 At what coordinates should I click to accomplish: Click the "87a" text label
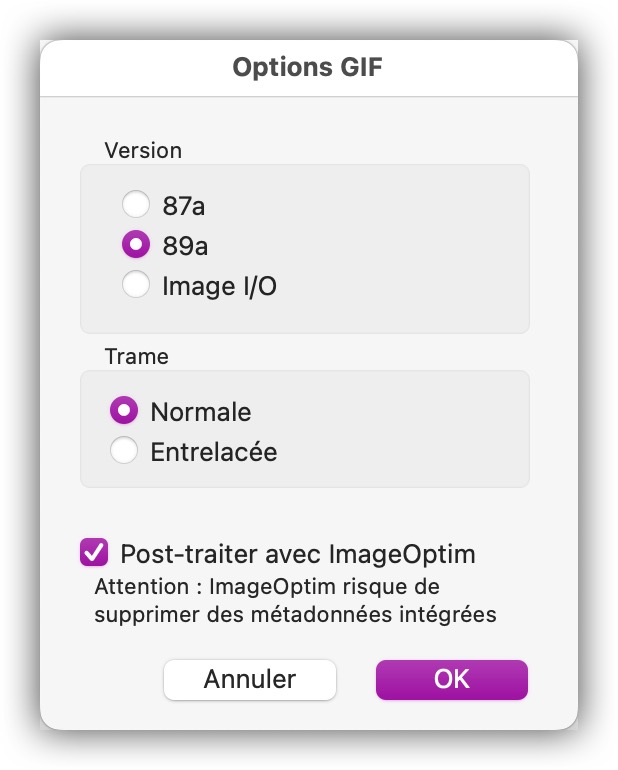[184, 206]
